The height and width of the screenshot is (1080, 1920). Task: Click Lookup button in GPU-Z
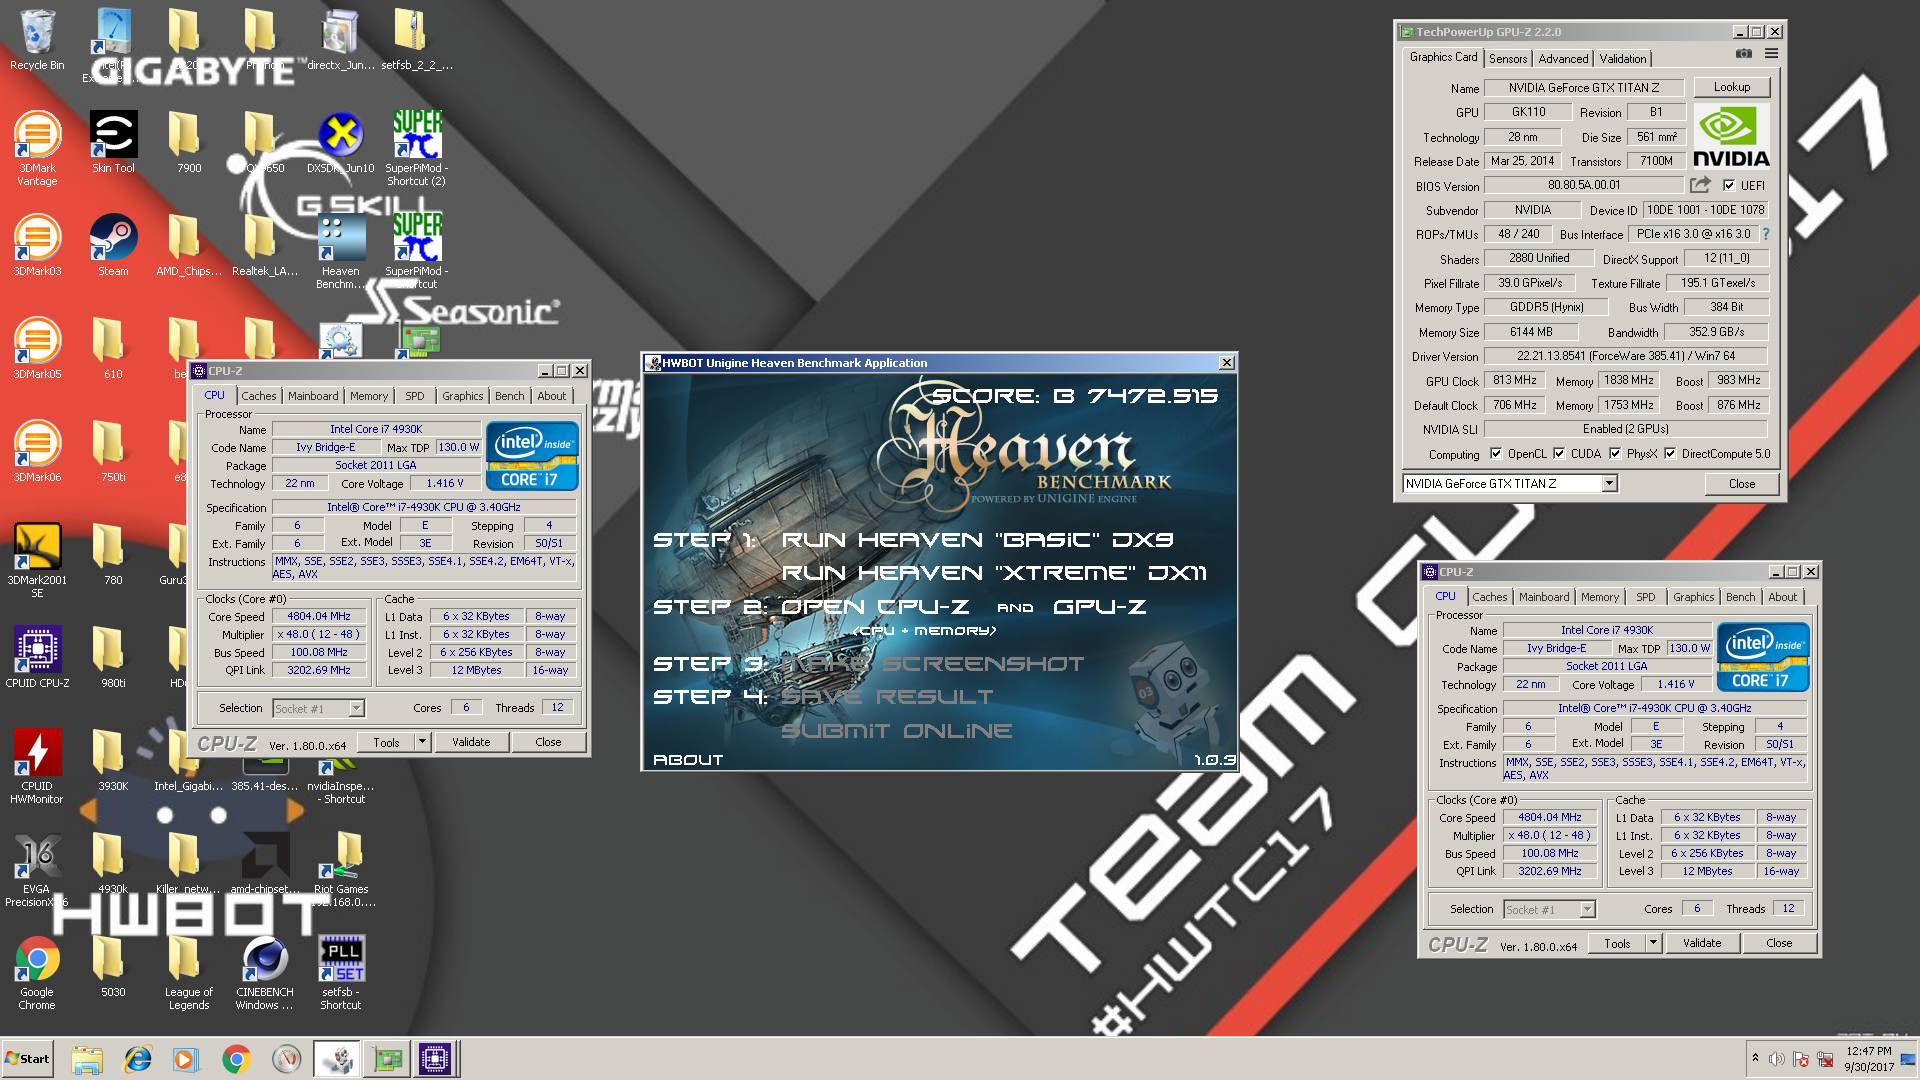click(1732, 87)
